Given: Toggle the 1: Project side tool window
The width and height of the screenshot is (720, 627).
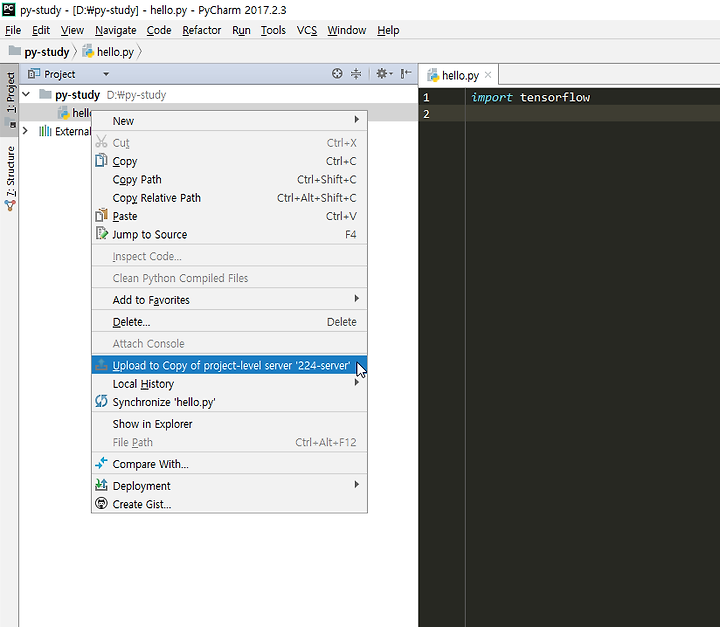Looking at the screenshot, I should point(10,99).
